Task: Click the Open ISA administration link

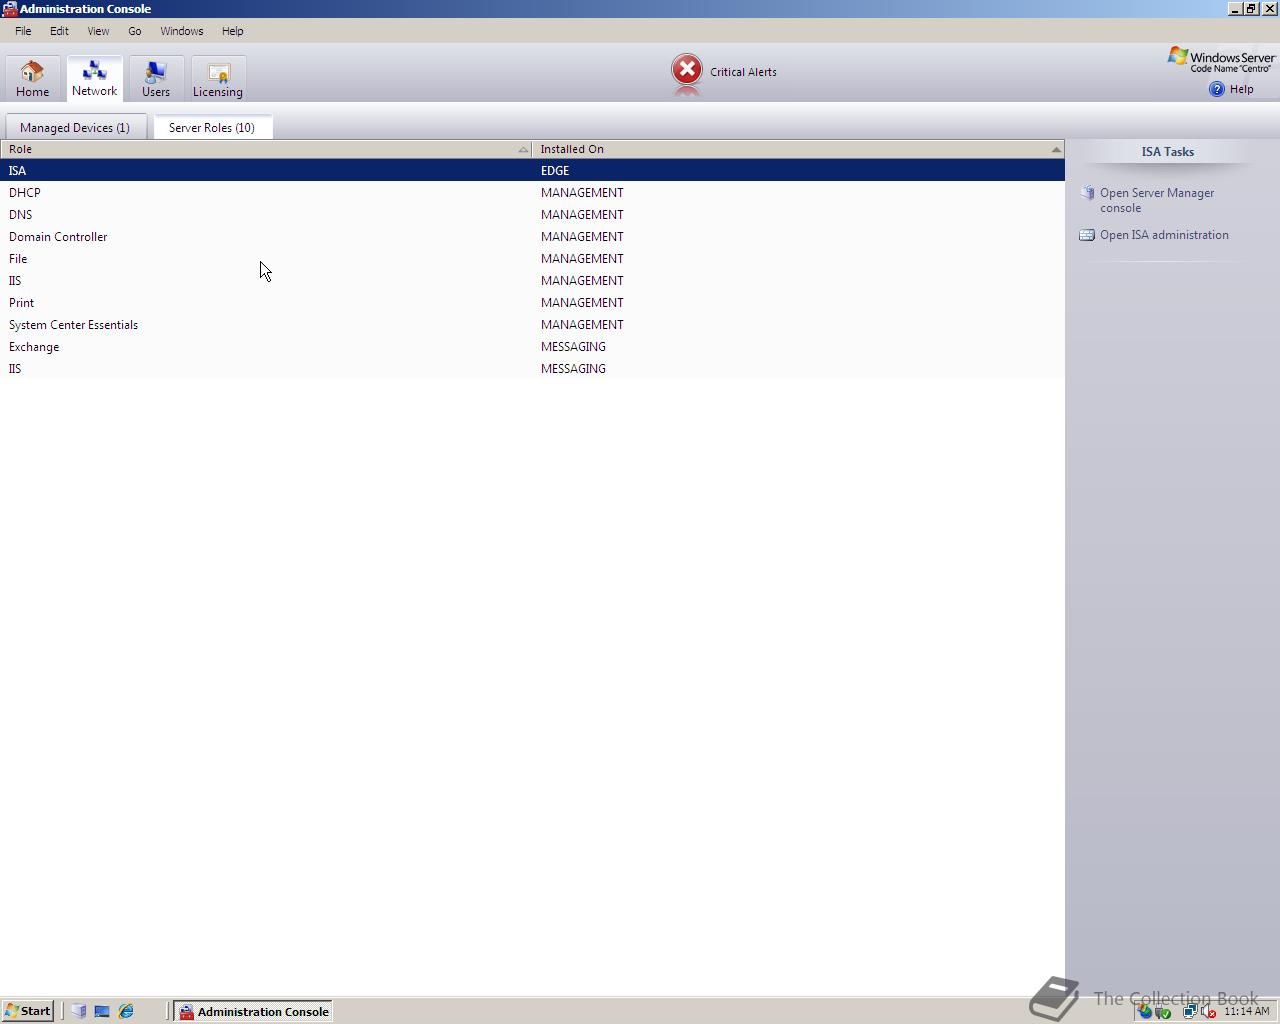Action: click(x=1164, y=235)
